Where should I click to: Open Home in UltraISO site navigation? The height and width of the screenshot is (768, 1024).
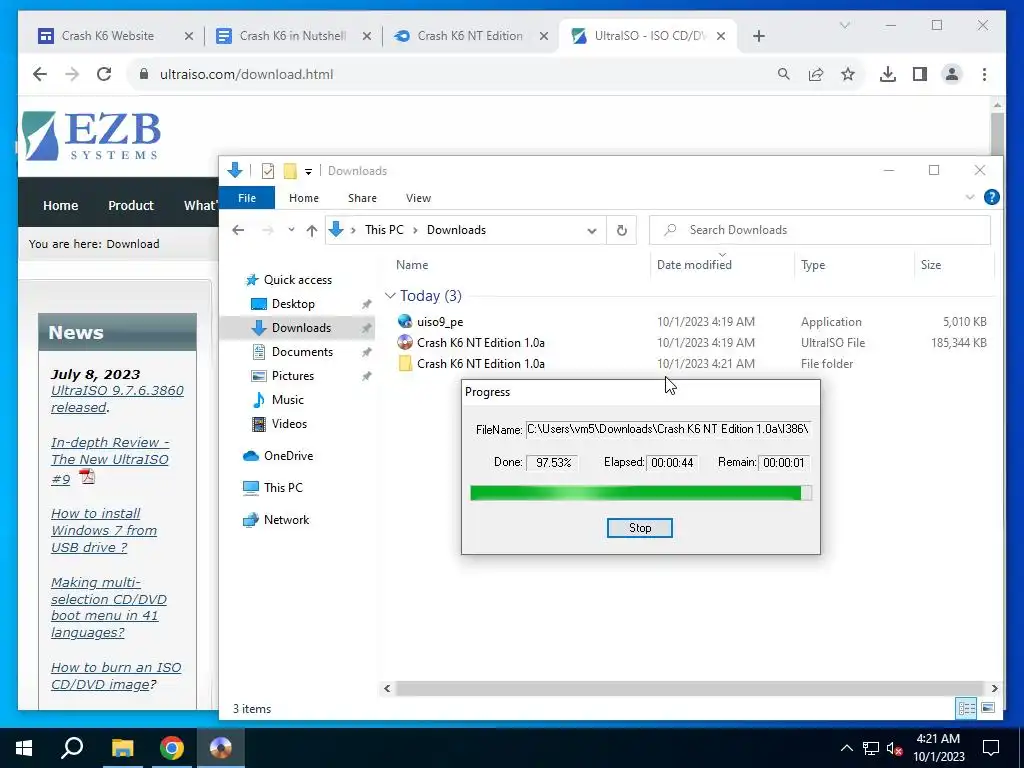click(61, 205)
